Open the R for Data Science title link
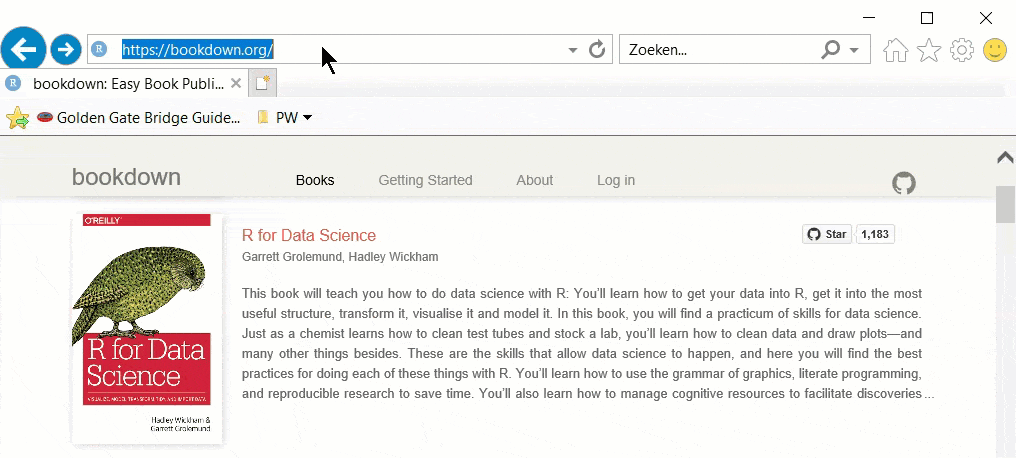 [309, 235]
